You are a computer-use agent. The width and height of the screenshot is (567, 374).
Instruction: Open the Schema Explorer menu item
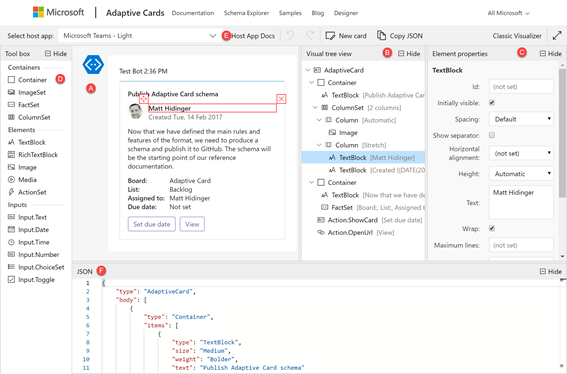(246, 13)
